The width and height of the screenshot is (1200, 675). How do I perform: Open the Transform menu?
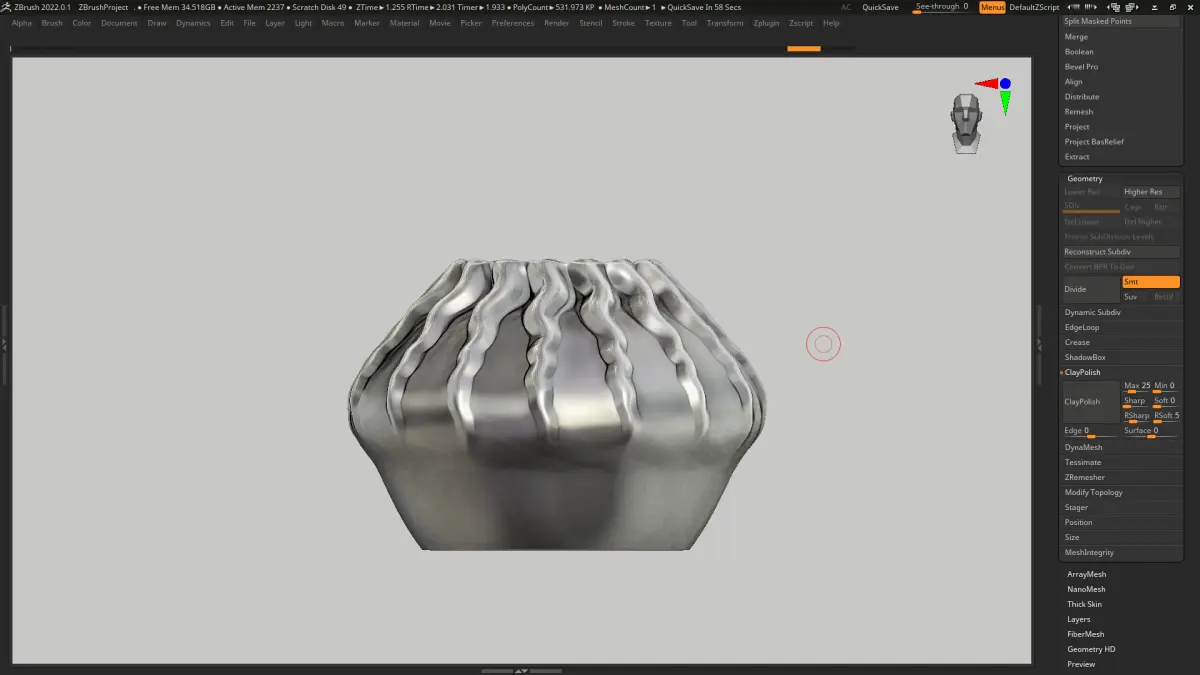(725, 23)
